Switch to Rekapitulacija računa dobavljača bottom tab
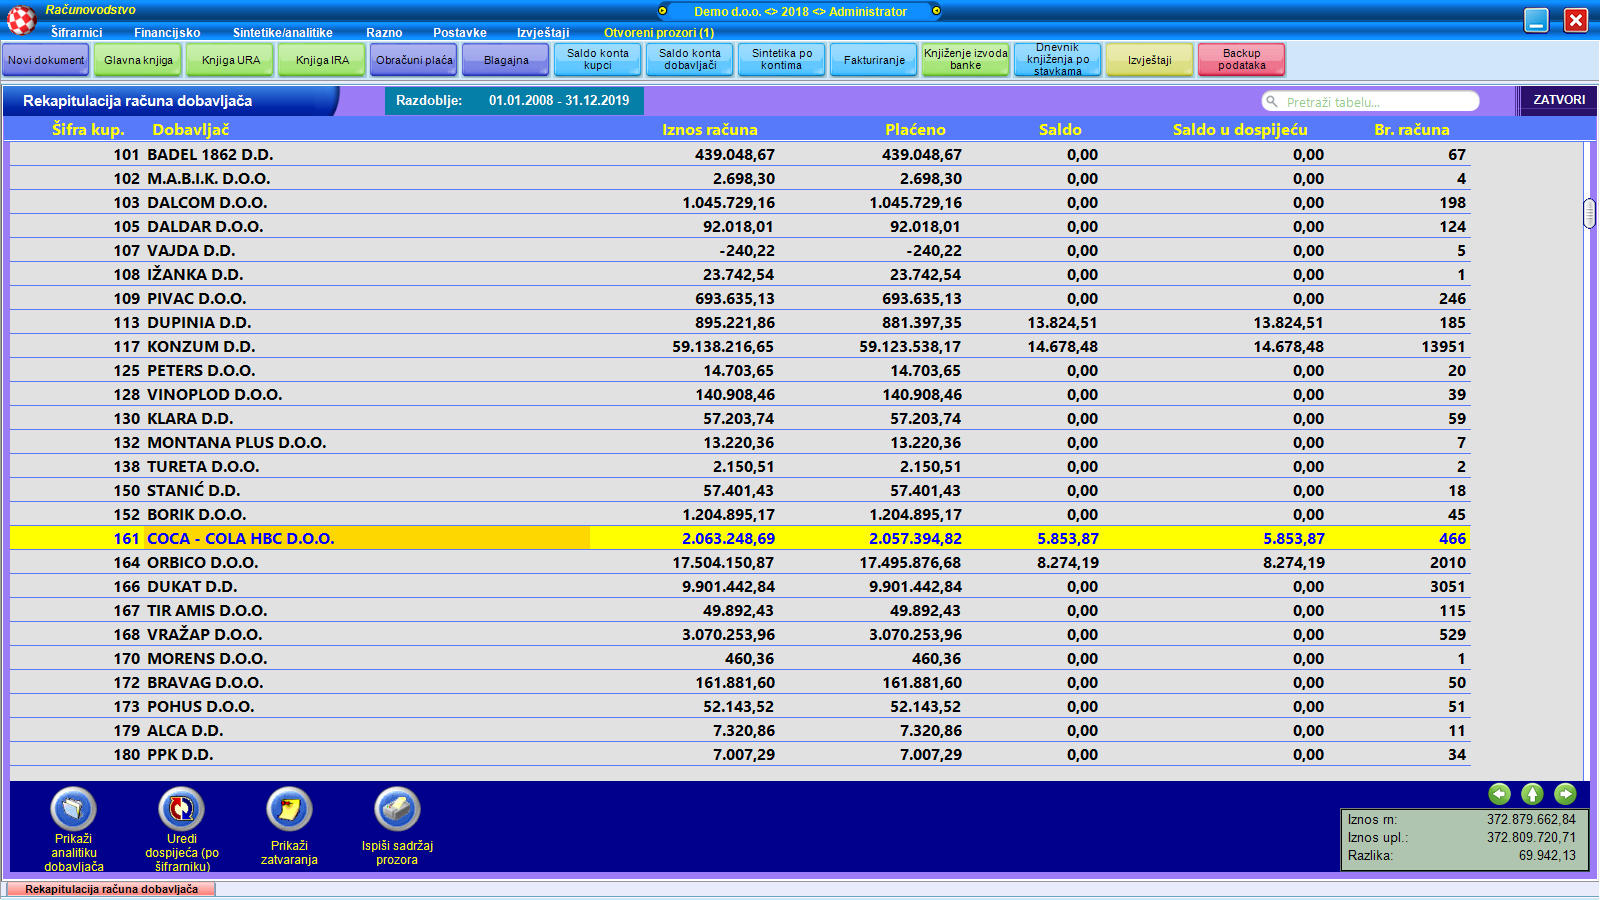This screenshot has width=1600, height=900. coord(111,889)
